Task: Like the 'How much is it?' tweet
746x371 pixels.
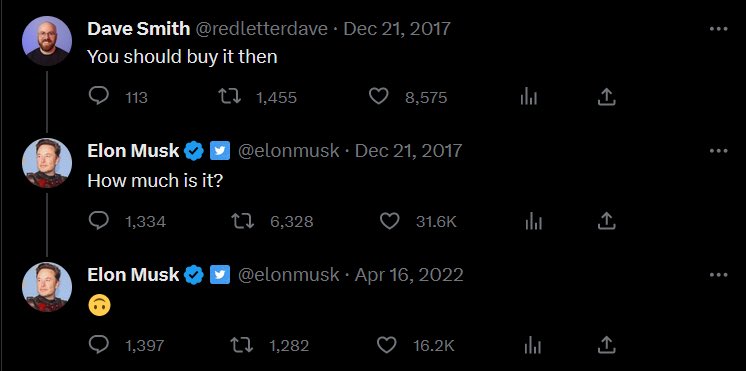Action: click(390, 221)
